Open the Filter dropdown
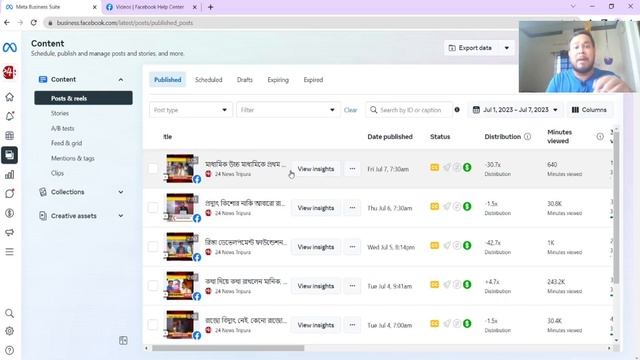The height and width of the screenshot is (360, 640). click(x=288, y=110)
